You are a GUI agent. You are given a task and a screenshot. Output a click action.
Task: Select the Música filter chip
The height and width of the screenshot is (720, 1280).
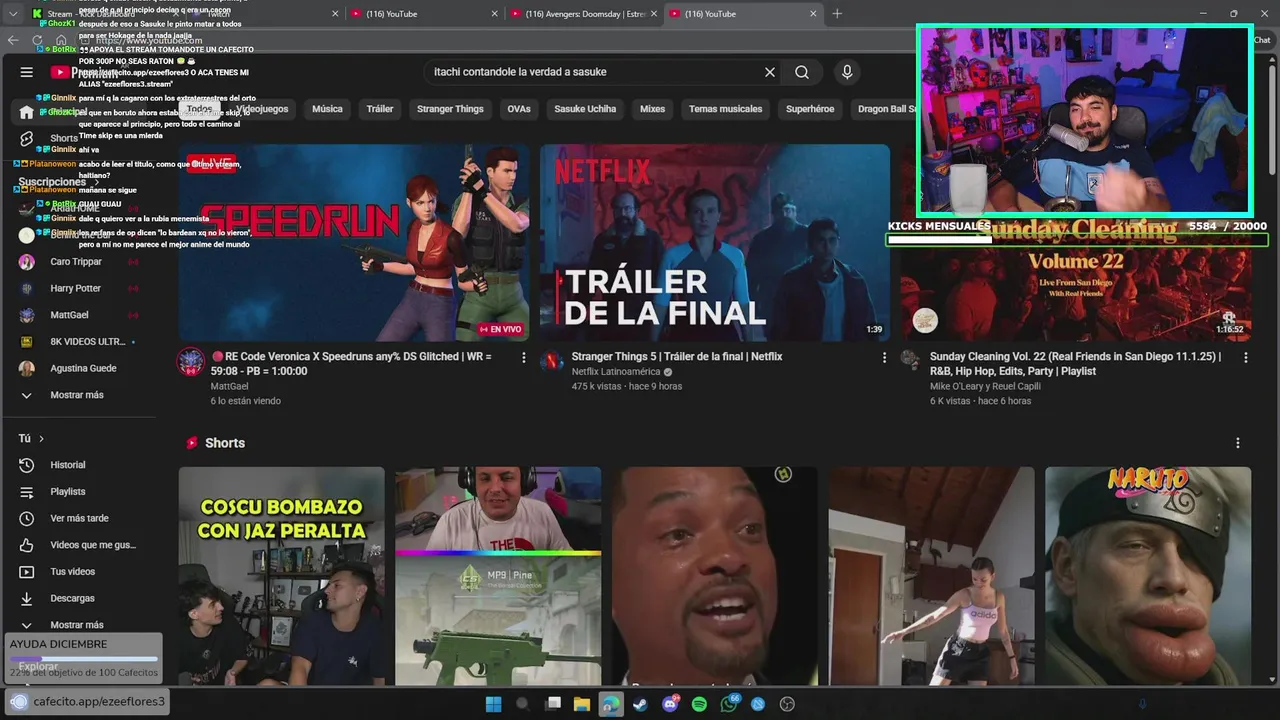click(x=327, y=109)
